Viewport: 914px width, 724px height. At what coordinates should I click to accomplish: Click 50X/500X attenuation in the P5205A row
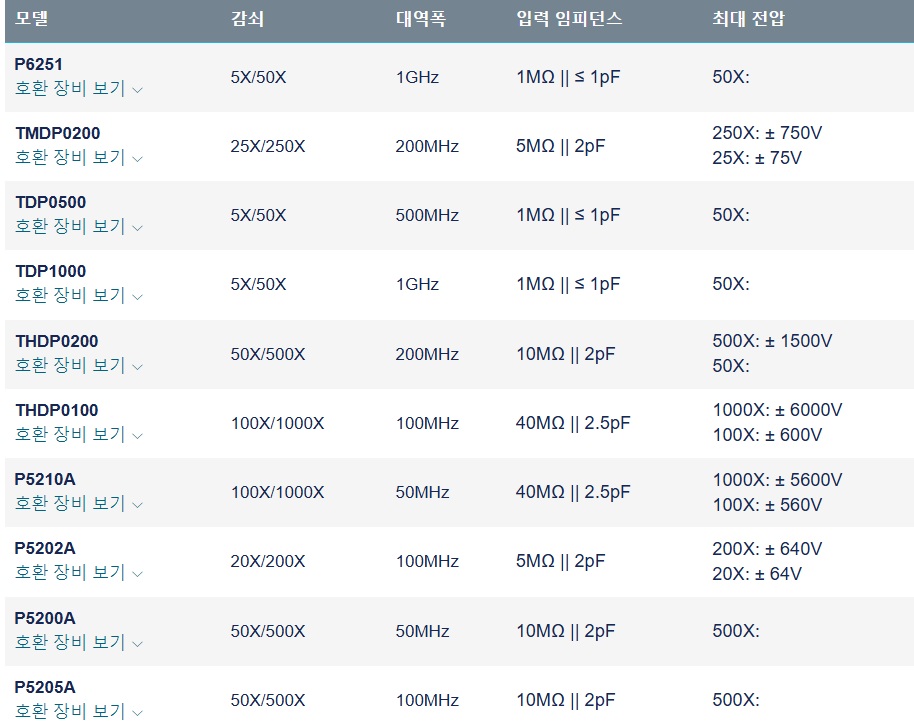click(x=268, y=700)
